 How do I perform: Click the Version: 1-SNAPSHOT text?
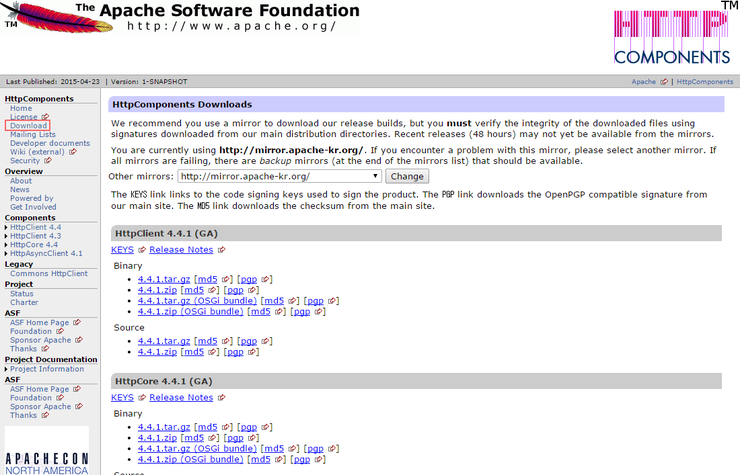149,82
